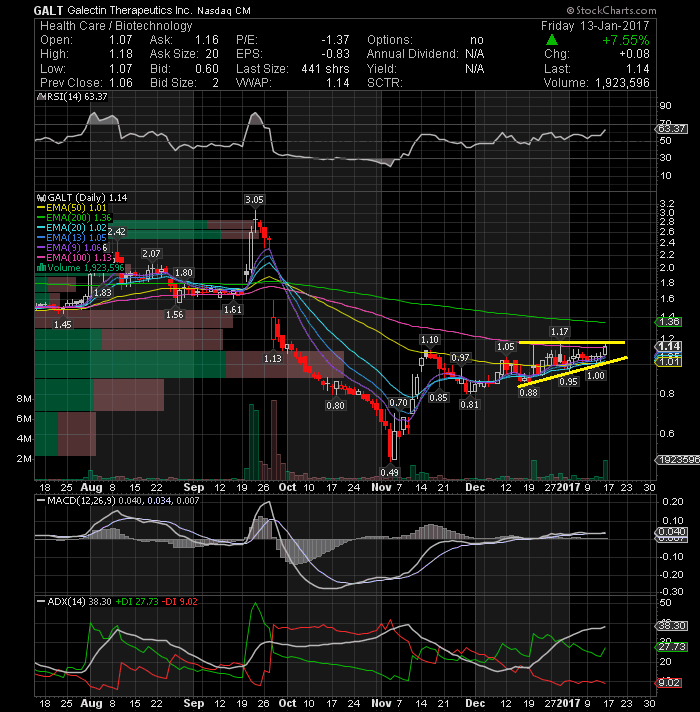700x712 pixels.
Task: Click the 3.05 peak price label
Action: (x=254, y=199)
